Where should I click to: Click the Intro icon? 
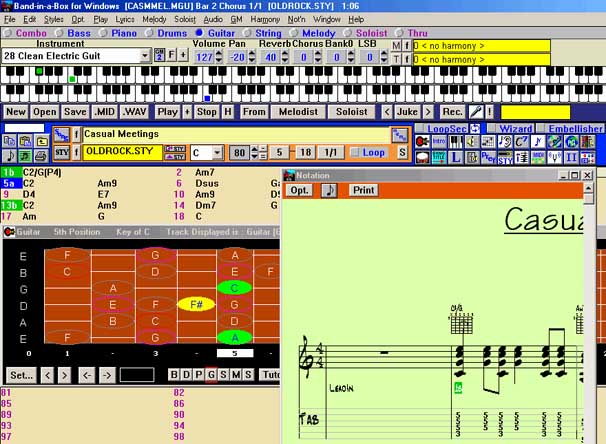[439, 141]
